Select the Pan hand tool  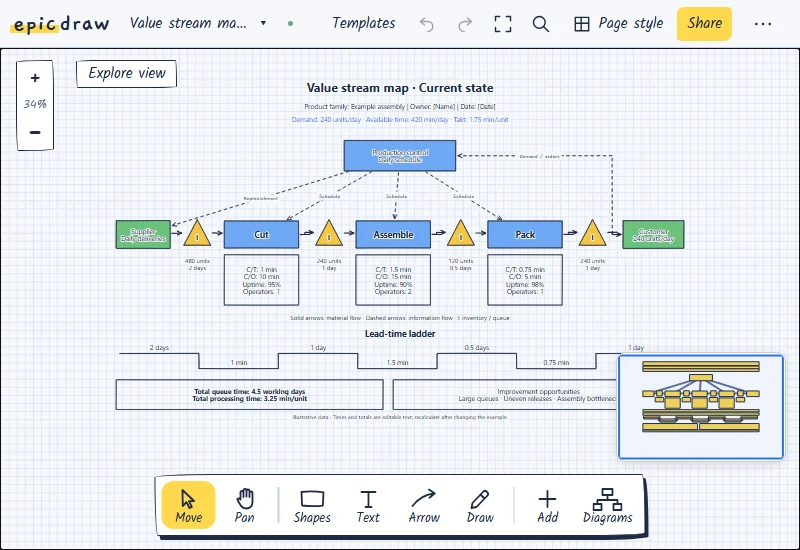(x=244, y=505)
